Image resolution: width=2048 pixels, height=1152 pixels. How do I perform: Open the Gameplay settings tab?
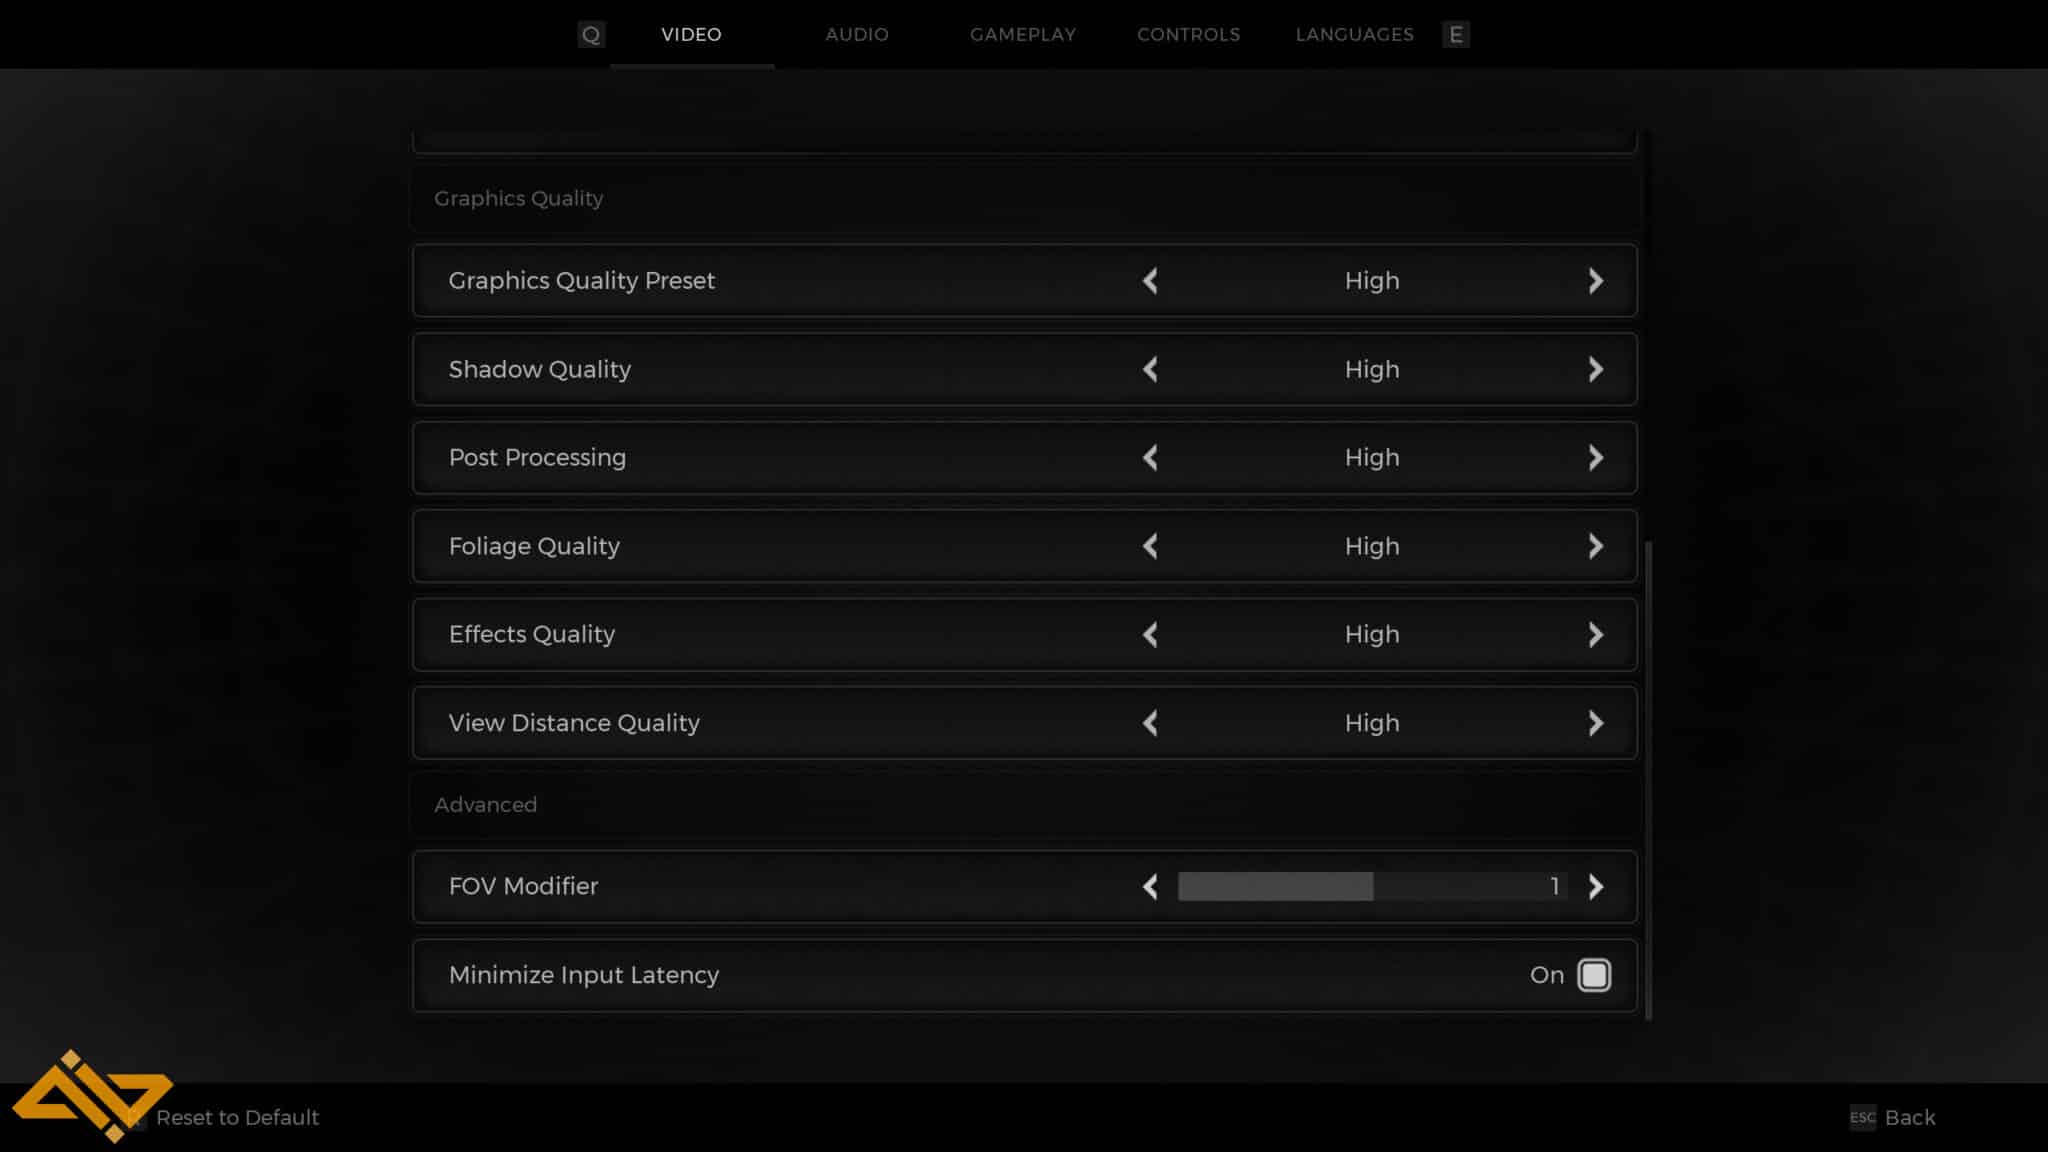click(x=1023, y=34)
